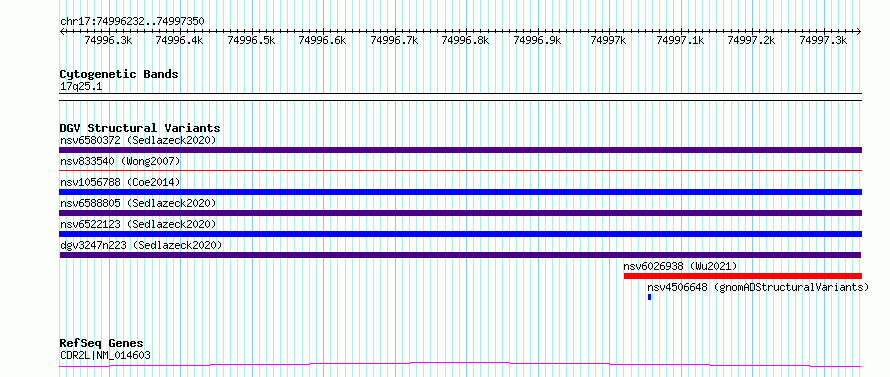Open the DGV Structural Variants track title

140,128
